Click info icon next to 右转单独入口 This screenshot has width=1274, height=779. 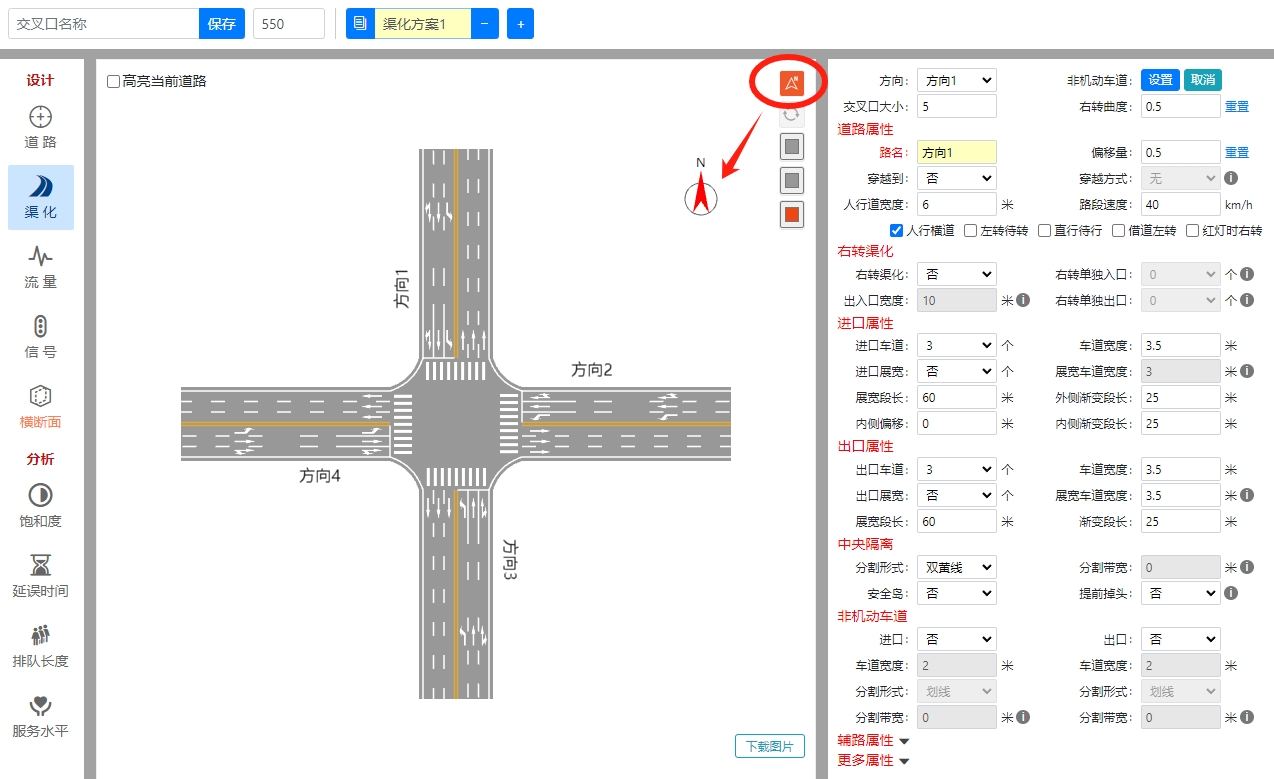click(1246, 274)
